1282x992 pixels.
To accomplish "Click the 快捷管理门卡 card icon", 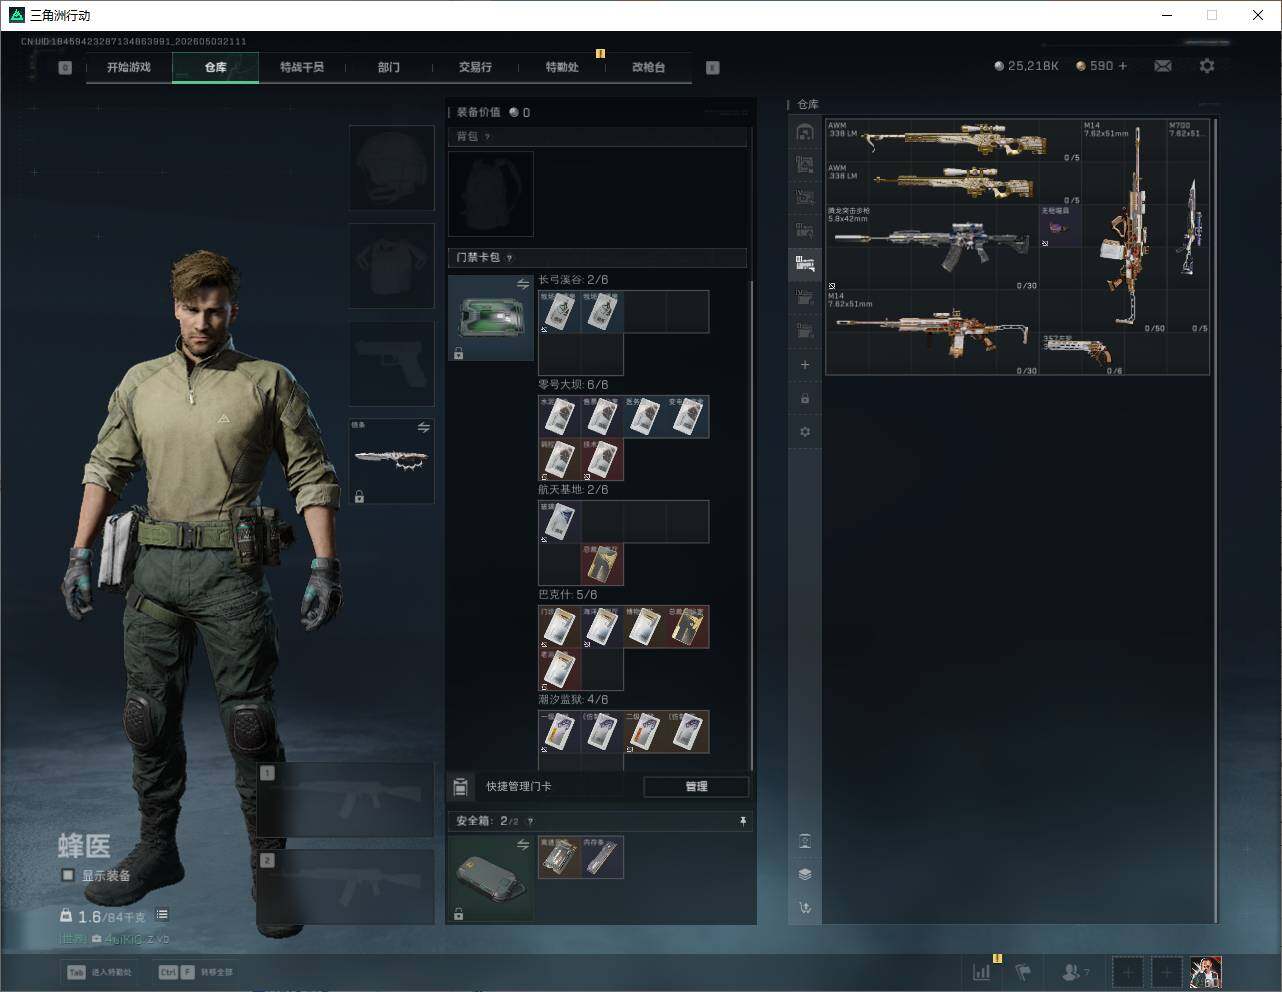I will tap(461, 786).
